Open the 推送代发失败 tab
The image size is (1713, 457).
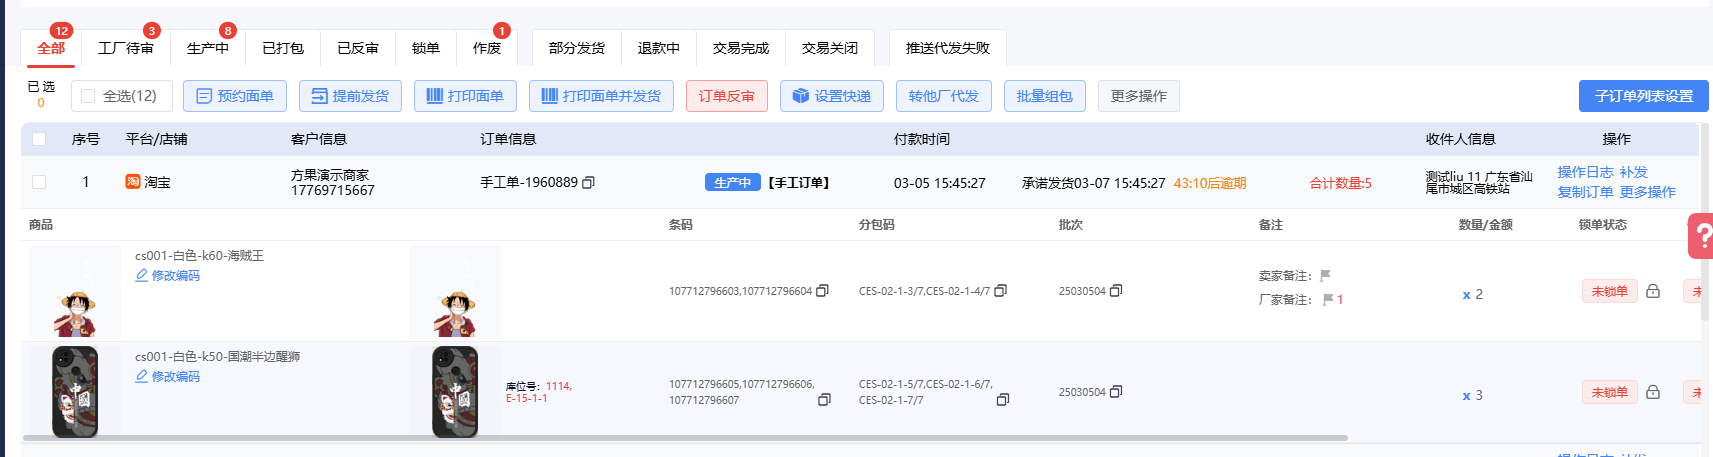948,48
